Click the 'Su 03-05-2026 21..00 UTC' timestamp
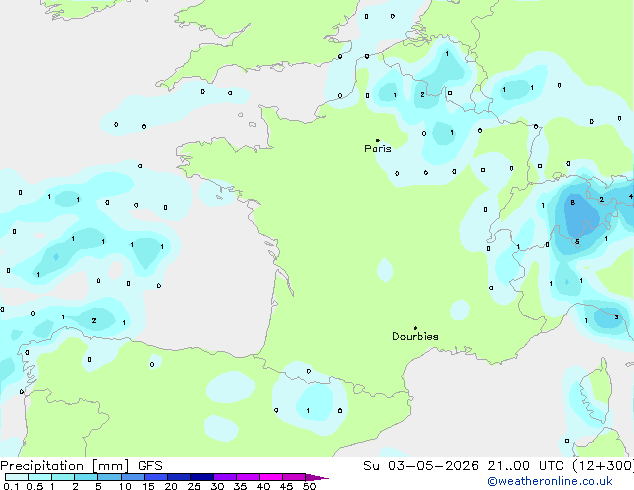The width and height of the screenshot is (634, 490). [463, 466]
